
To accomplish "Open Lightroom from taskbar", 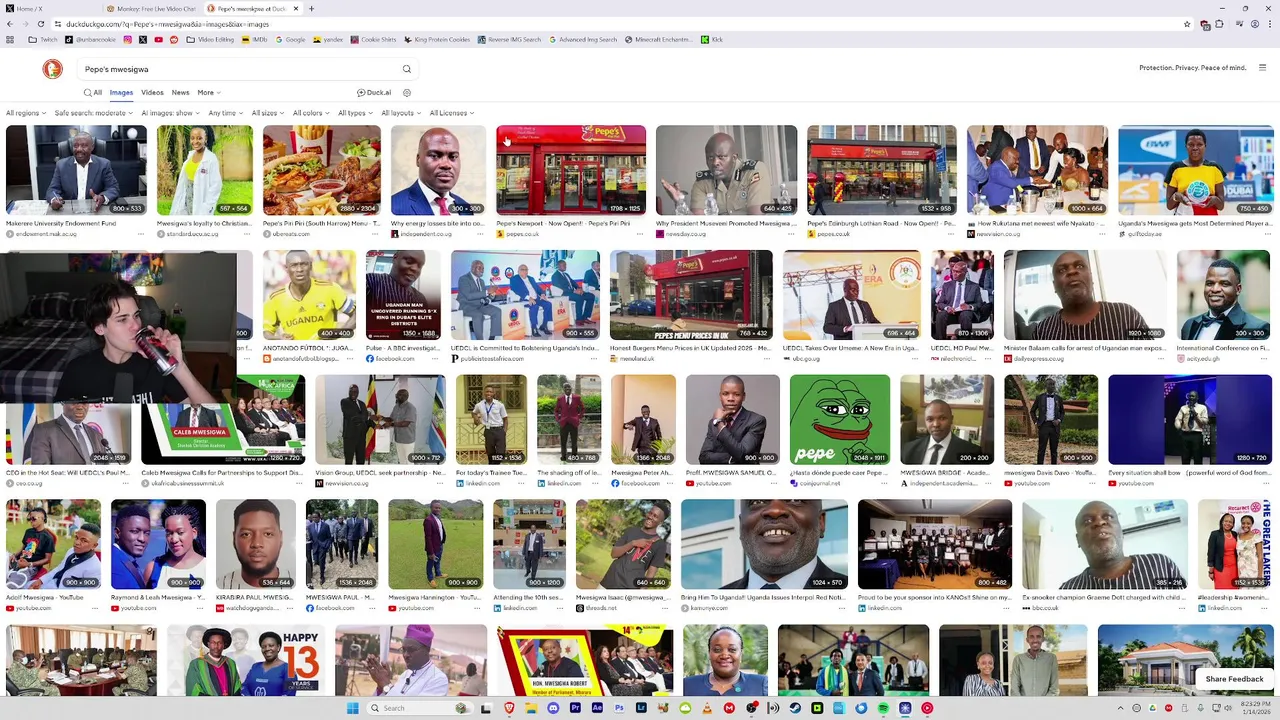I will tap(641, 708).
